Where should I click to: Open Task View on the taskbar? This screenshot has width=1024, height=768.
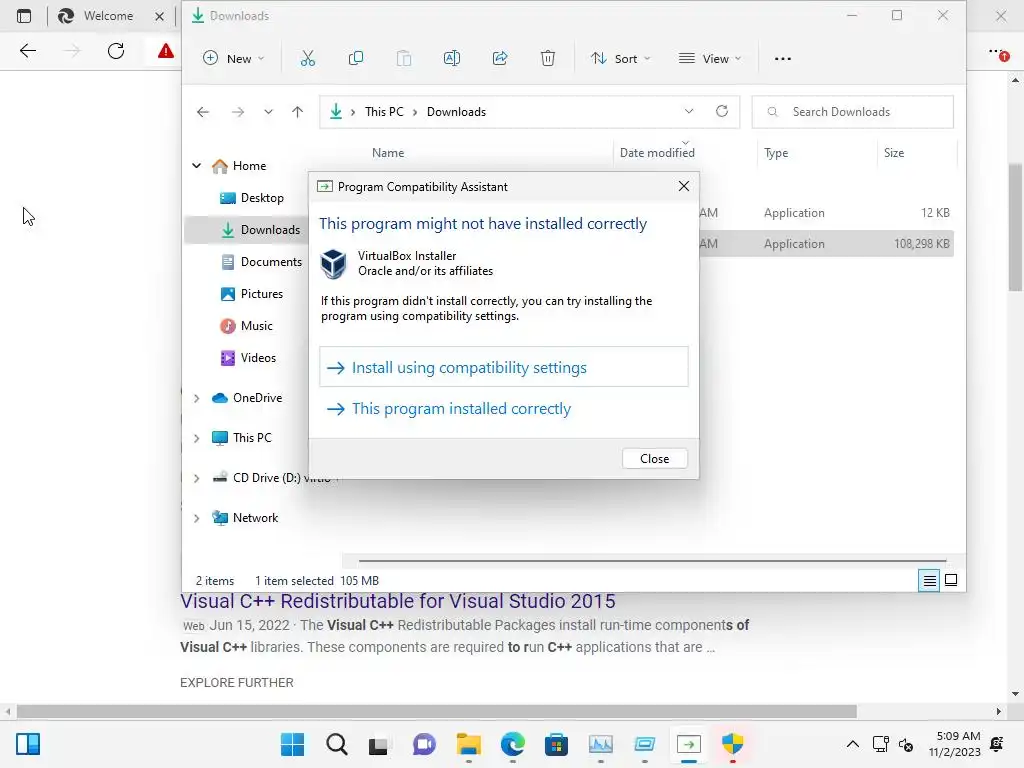coord(379,745)
